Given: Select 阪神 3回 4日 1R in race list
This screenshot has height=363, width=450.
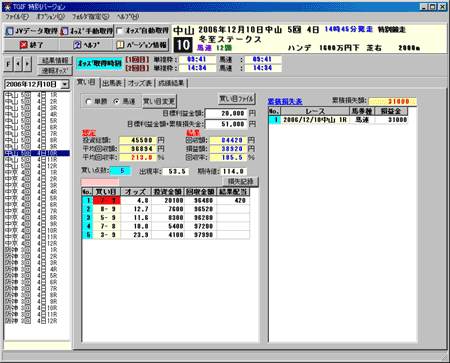Looking at the screenshot, I should [37, 250].
